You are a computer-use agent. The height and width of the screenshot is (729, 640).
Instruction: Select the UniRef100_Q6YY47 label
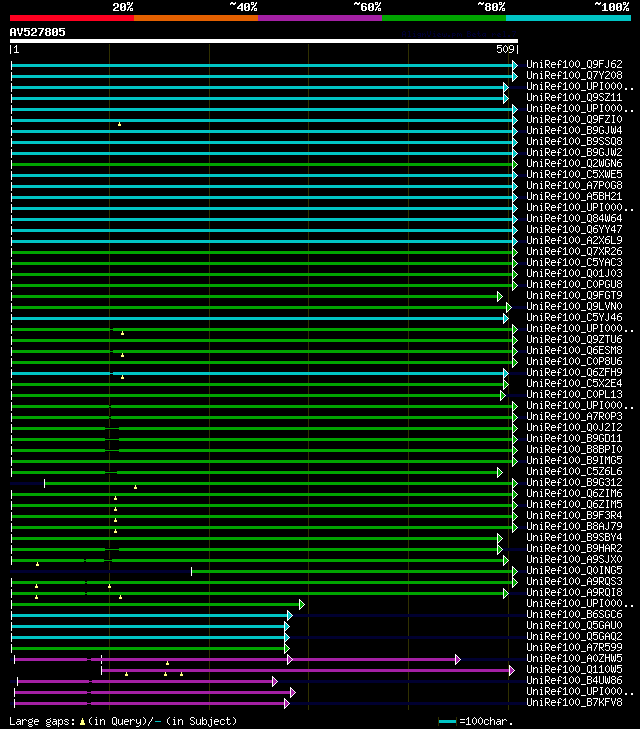[574, 229]
